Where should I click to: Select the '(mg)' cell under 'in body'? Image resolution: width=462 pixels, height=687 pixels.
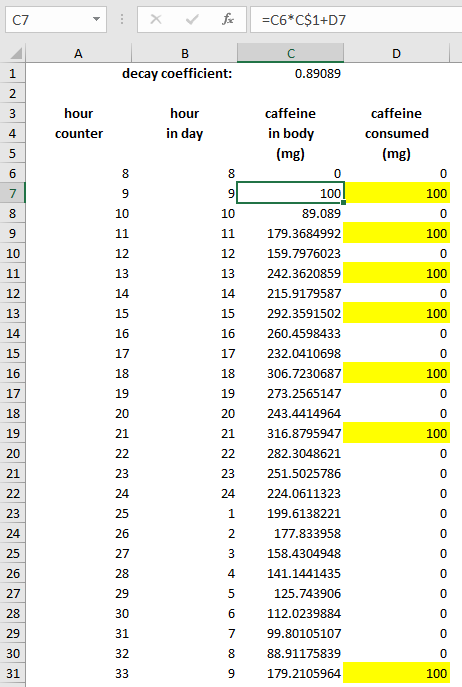291,153
